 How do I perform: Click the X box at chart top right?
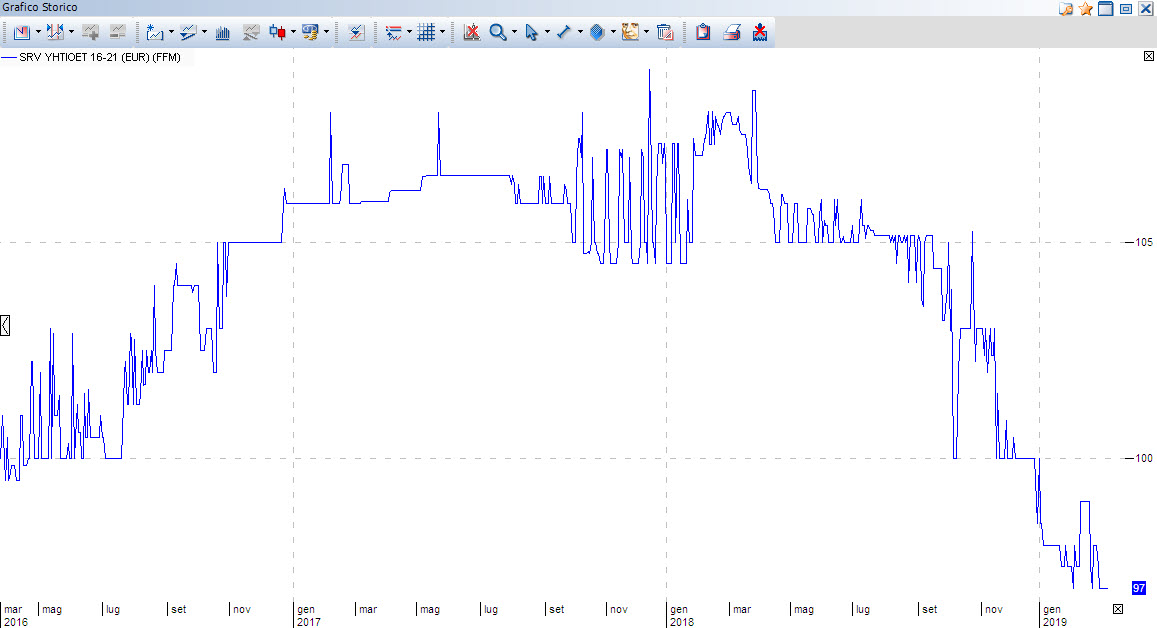point(1149,56)
